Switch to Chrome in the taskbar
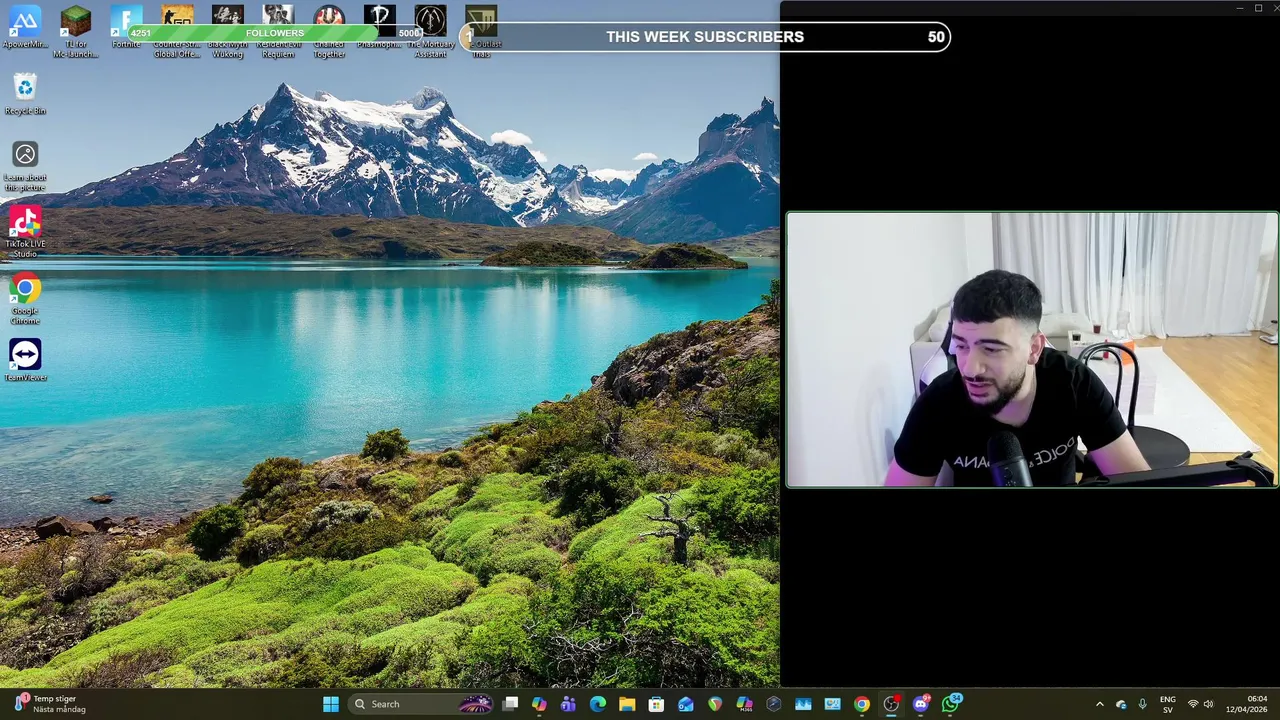Screen dimensions: 1280x720 [x=862, y=704]
